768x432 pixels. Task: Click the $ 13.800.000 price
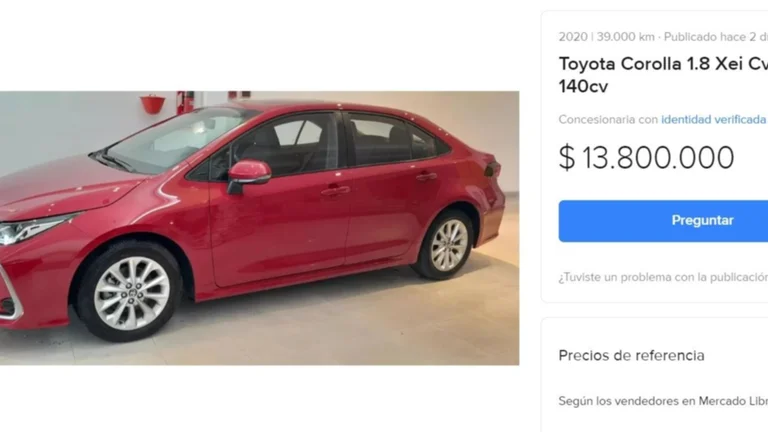[646, 158]
